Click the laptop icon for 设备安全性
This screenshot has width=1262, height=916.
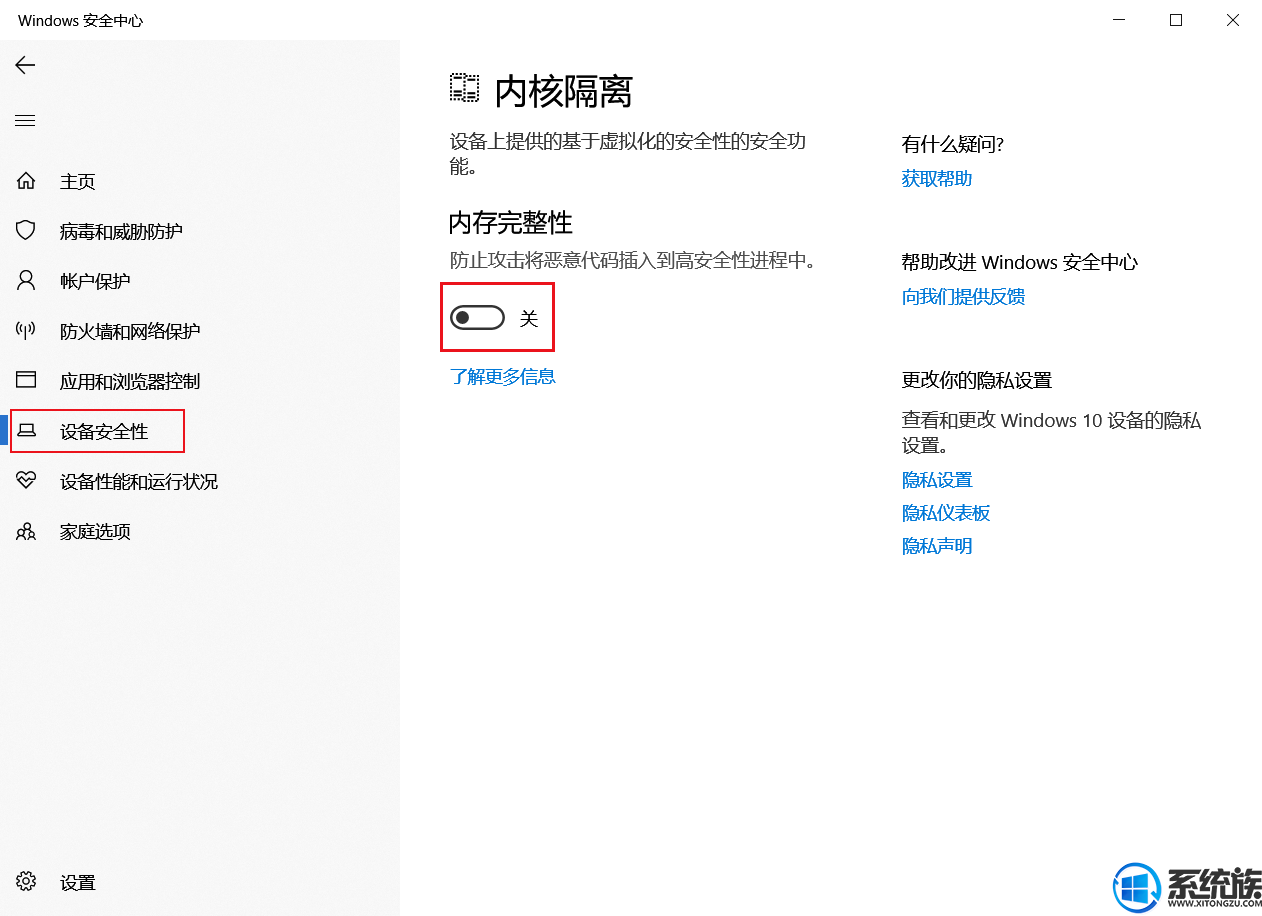click(x=26, y=431)
